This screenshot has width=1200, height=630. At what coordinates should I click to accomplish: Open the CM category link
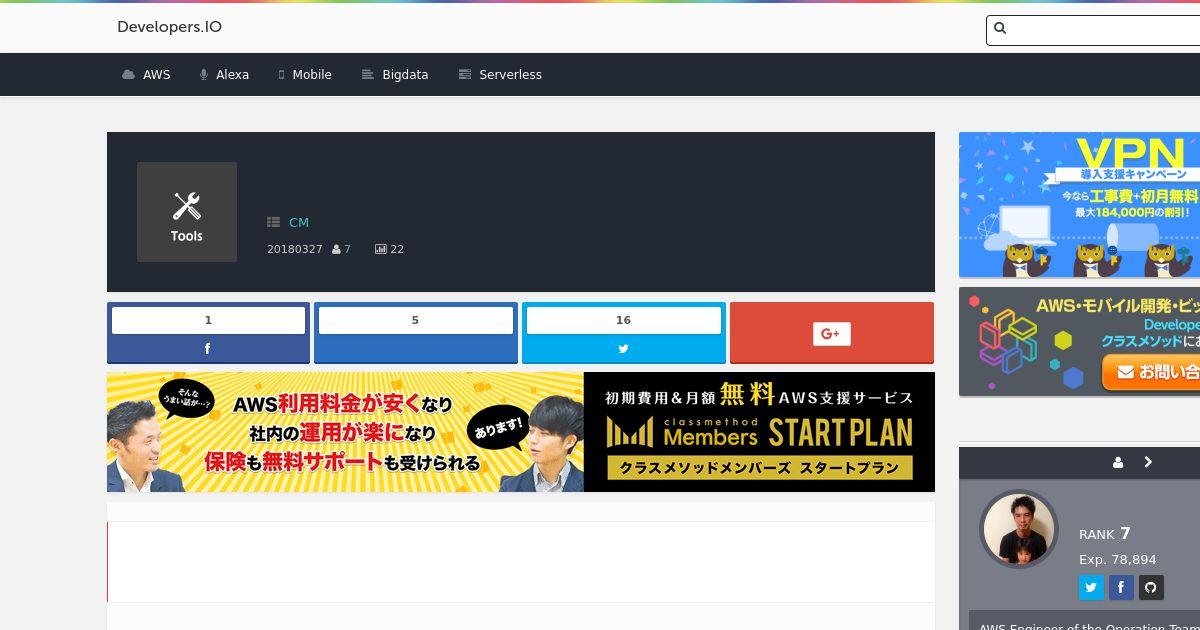299,223
